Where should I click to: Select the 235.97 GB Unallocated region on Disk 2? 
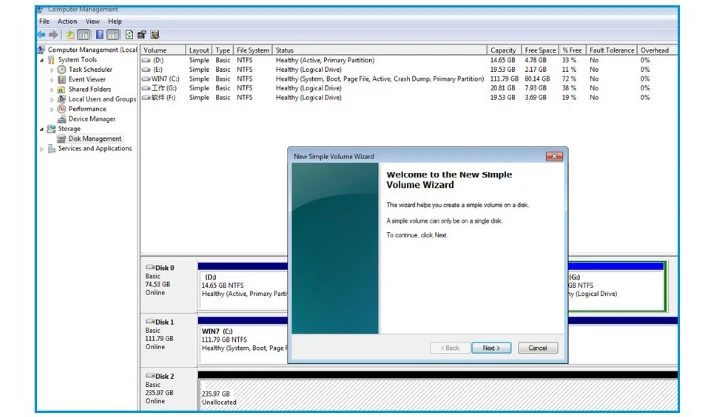point(437,394)
